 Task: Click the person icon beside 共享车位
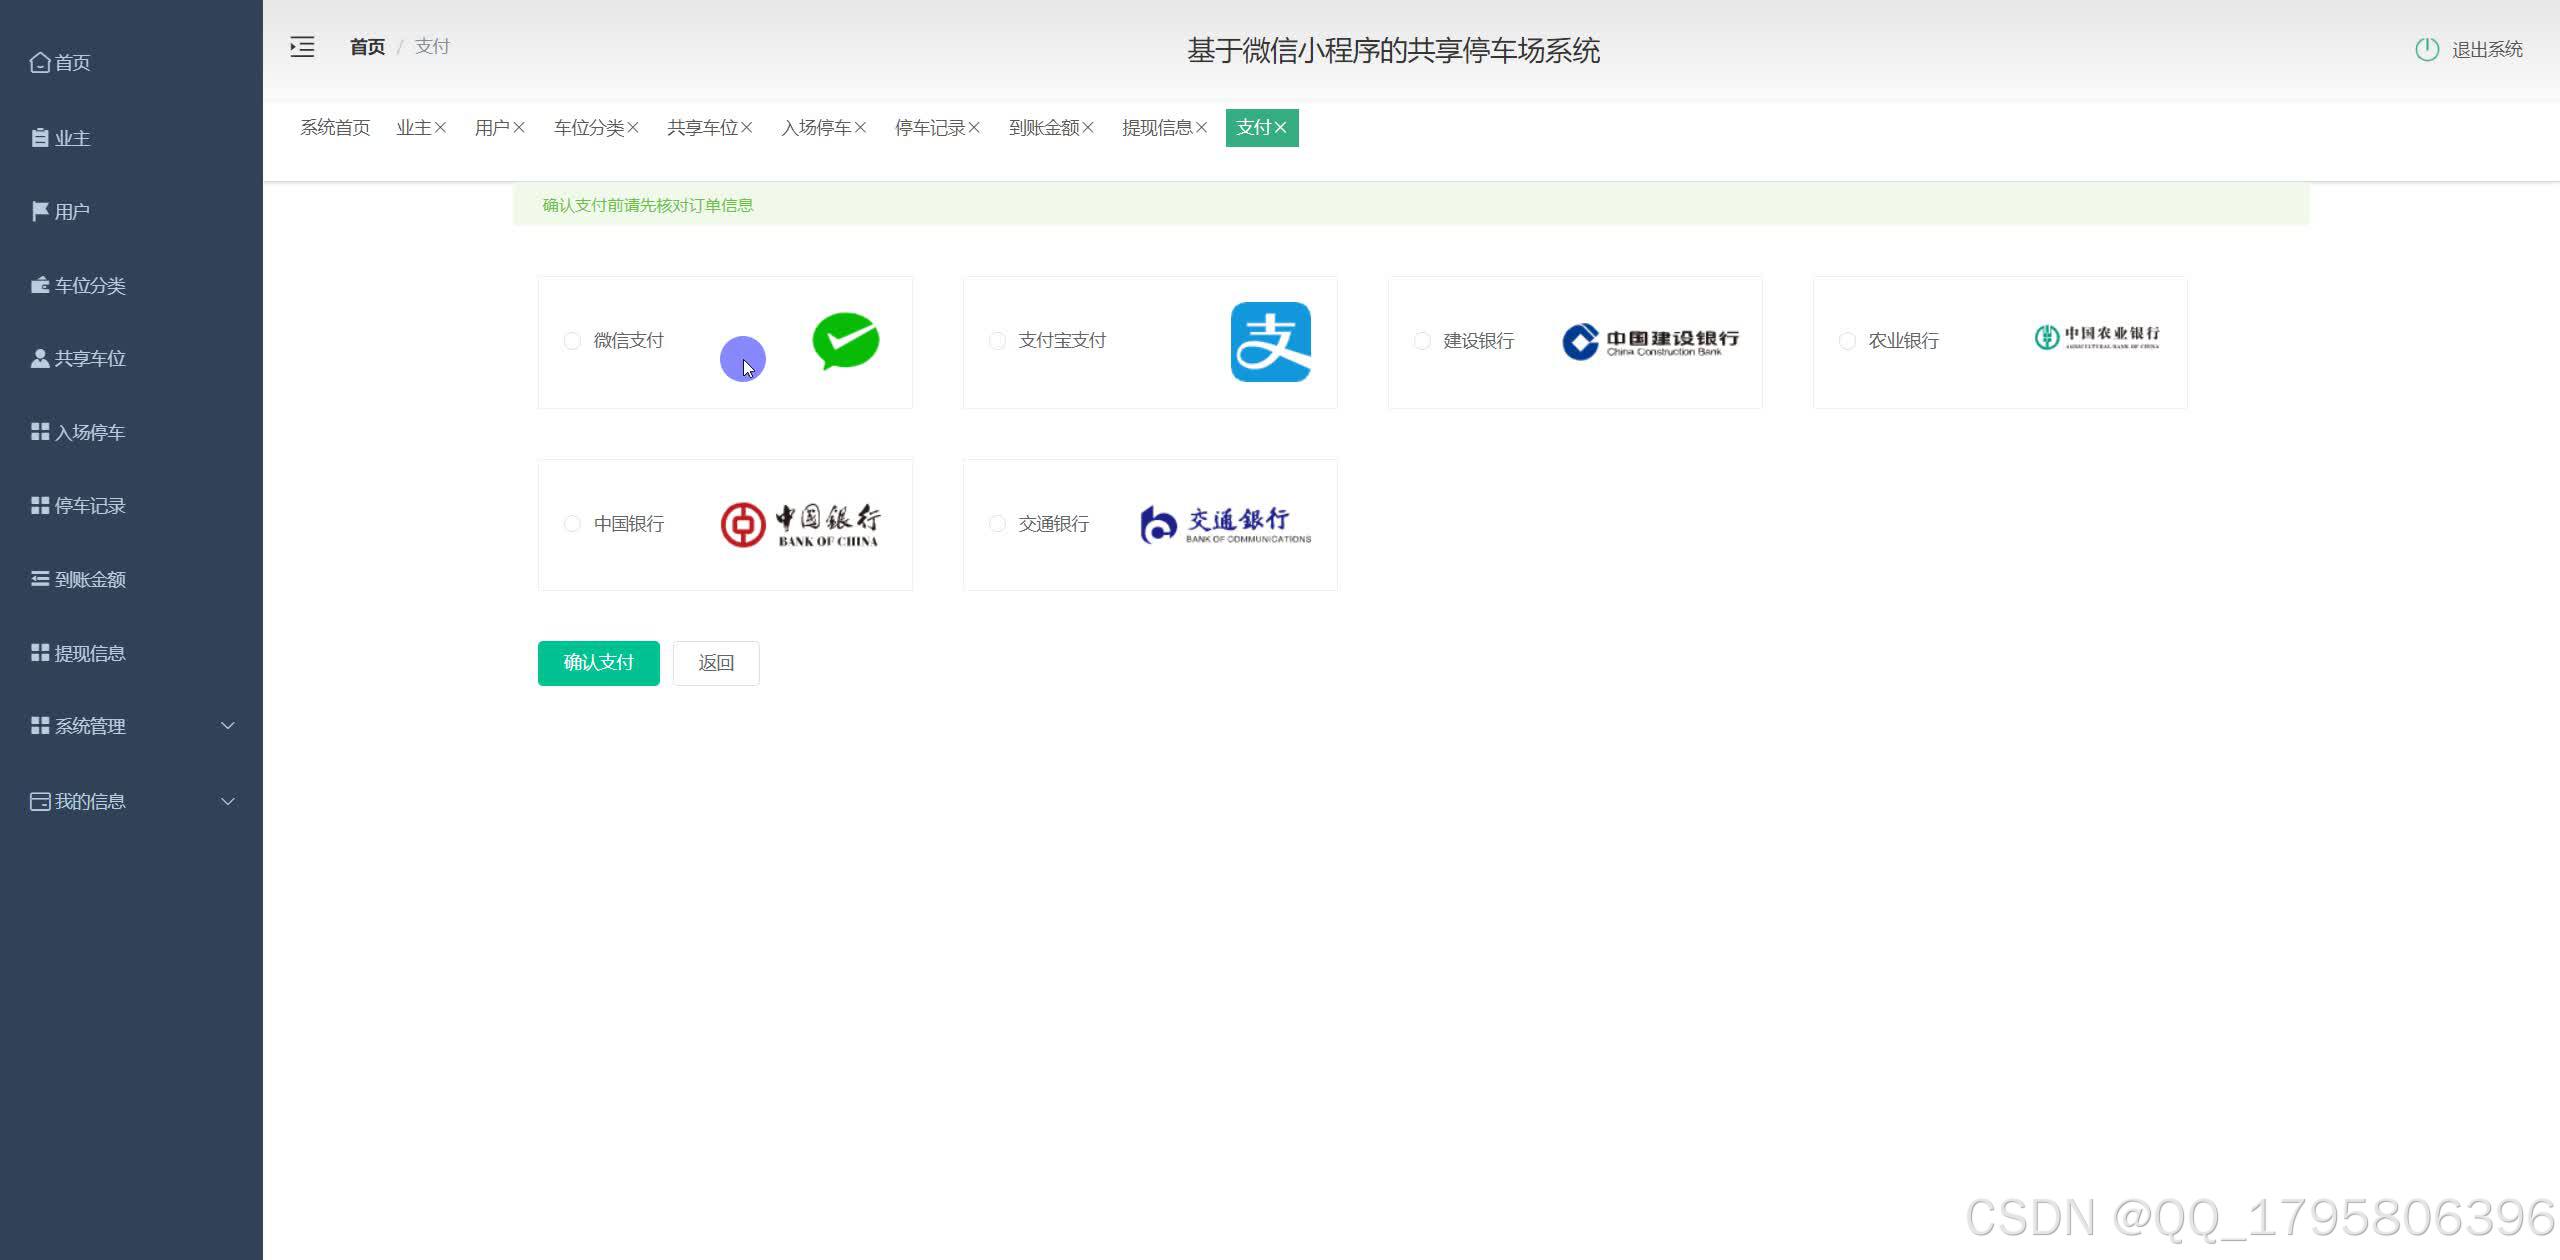[40, 358]
